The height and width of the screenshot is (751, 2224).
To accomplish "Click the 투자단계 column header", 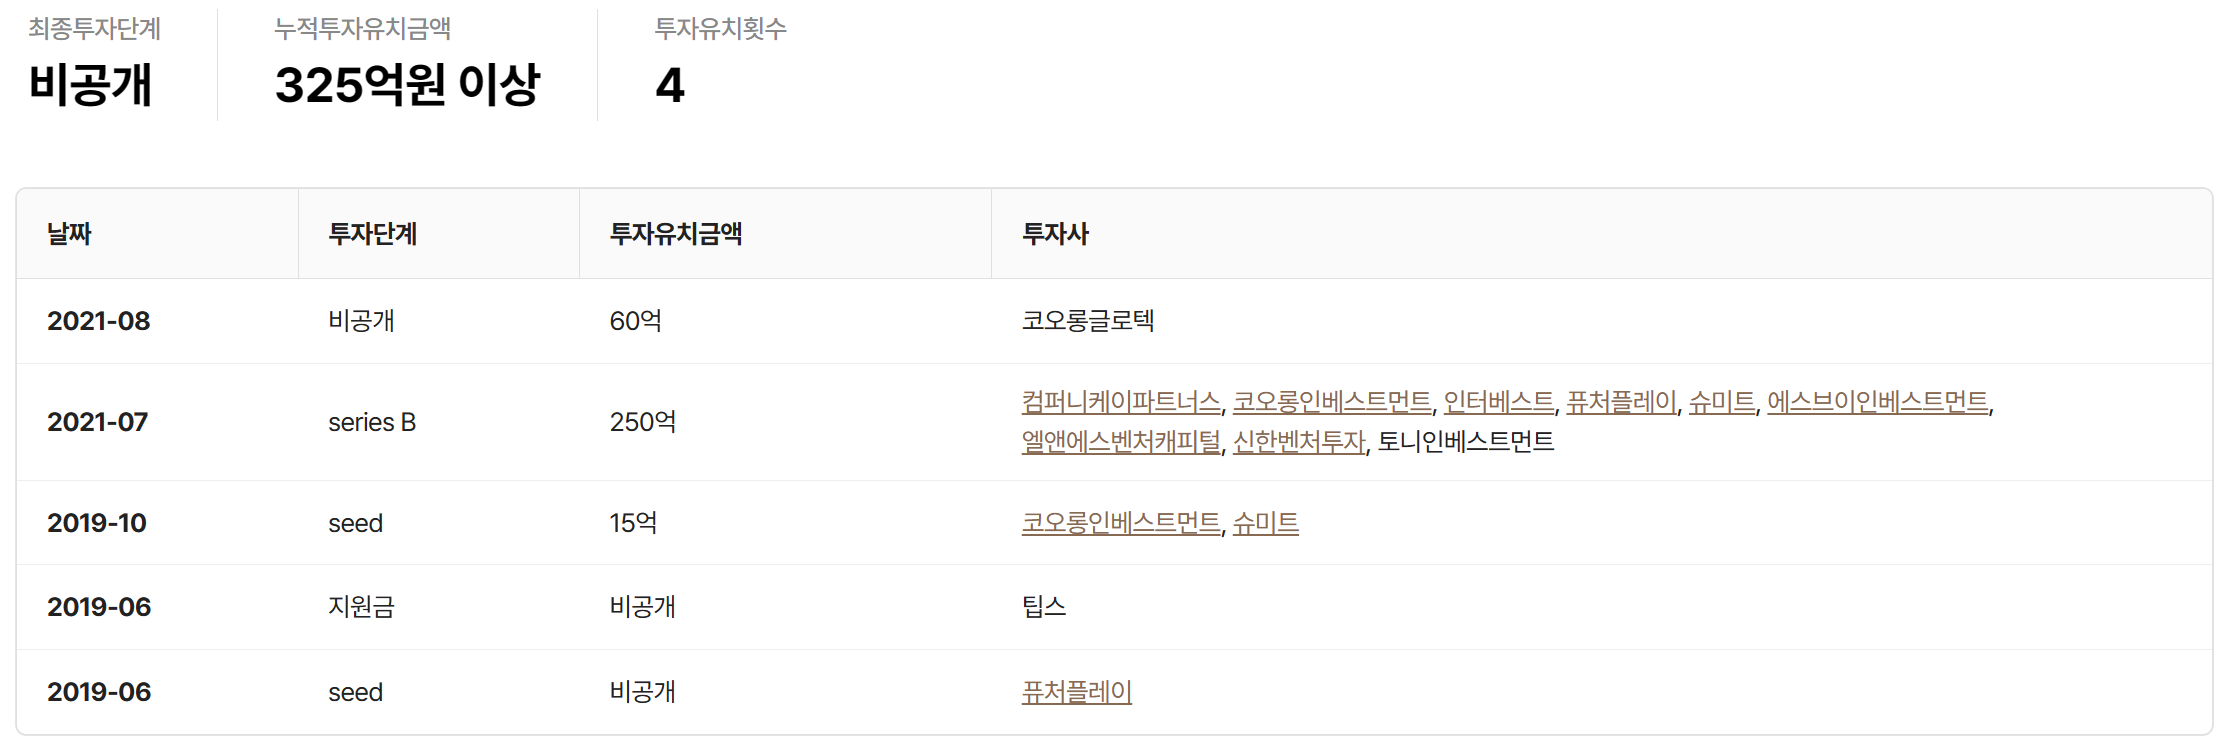I will coord(372,234).
